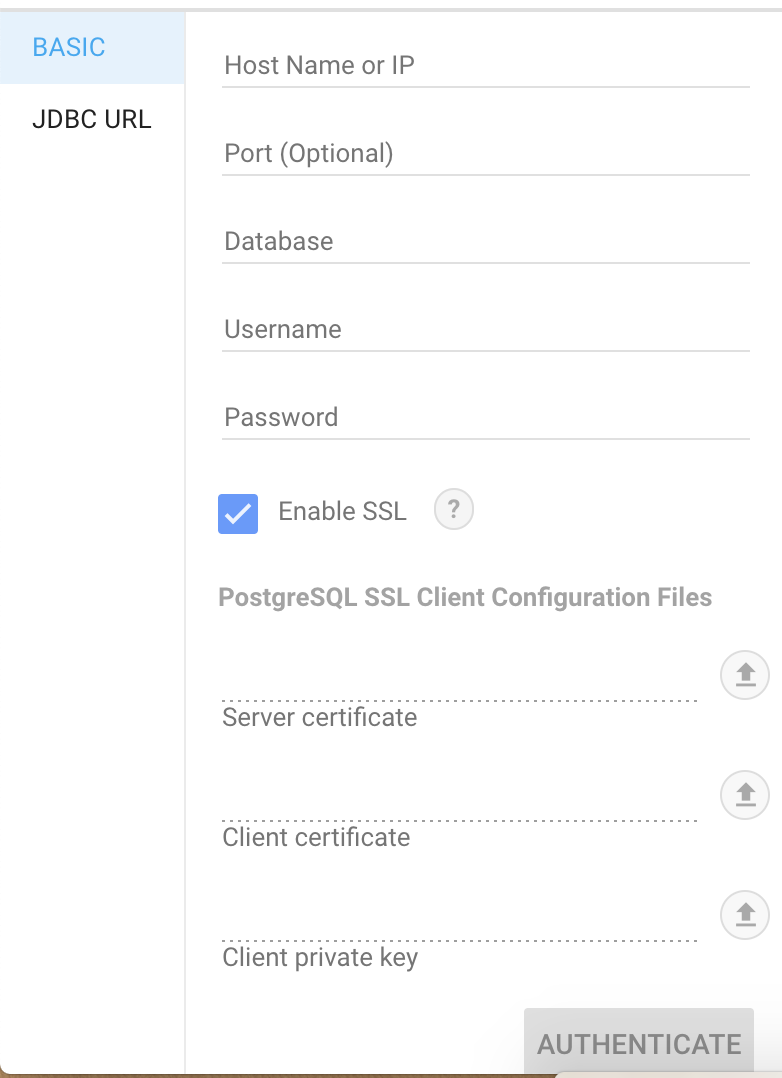The height and width of the screenshot is (1078, 782).
Task: Click the 'Client private key' caption text
Action: [321, 958]
